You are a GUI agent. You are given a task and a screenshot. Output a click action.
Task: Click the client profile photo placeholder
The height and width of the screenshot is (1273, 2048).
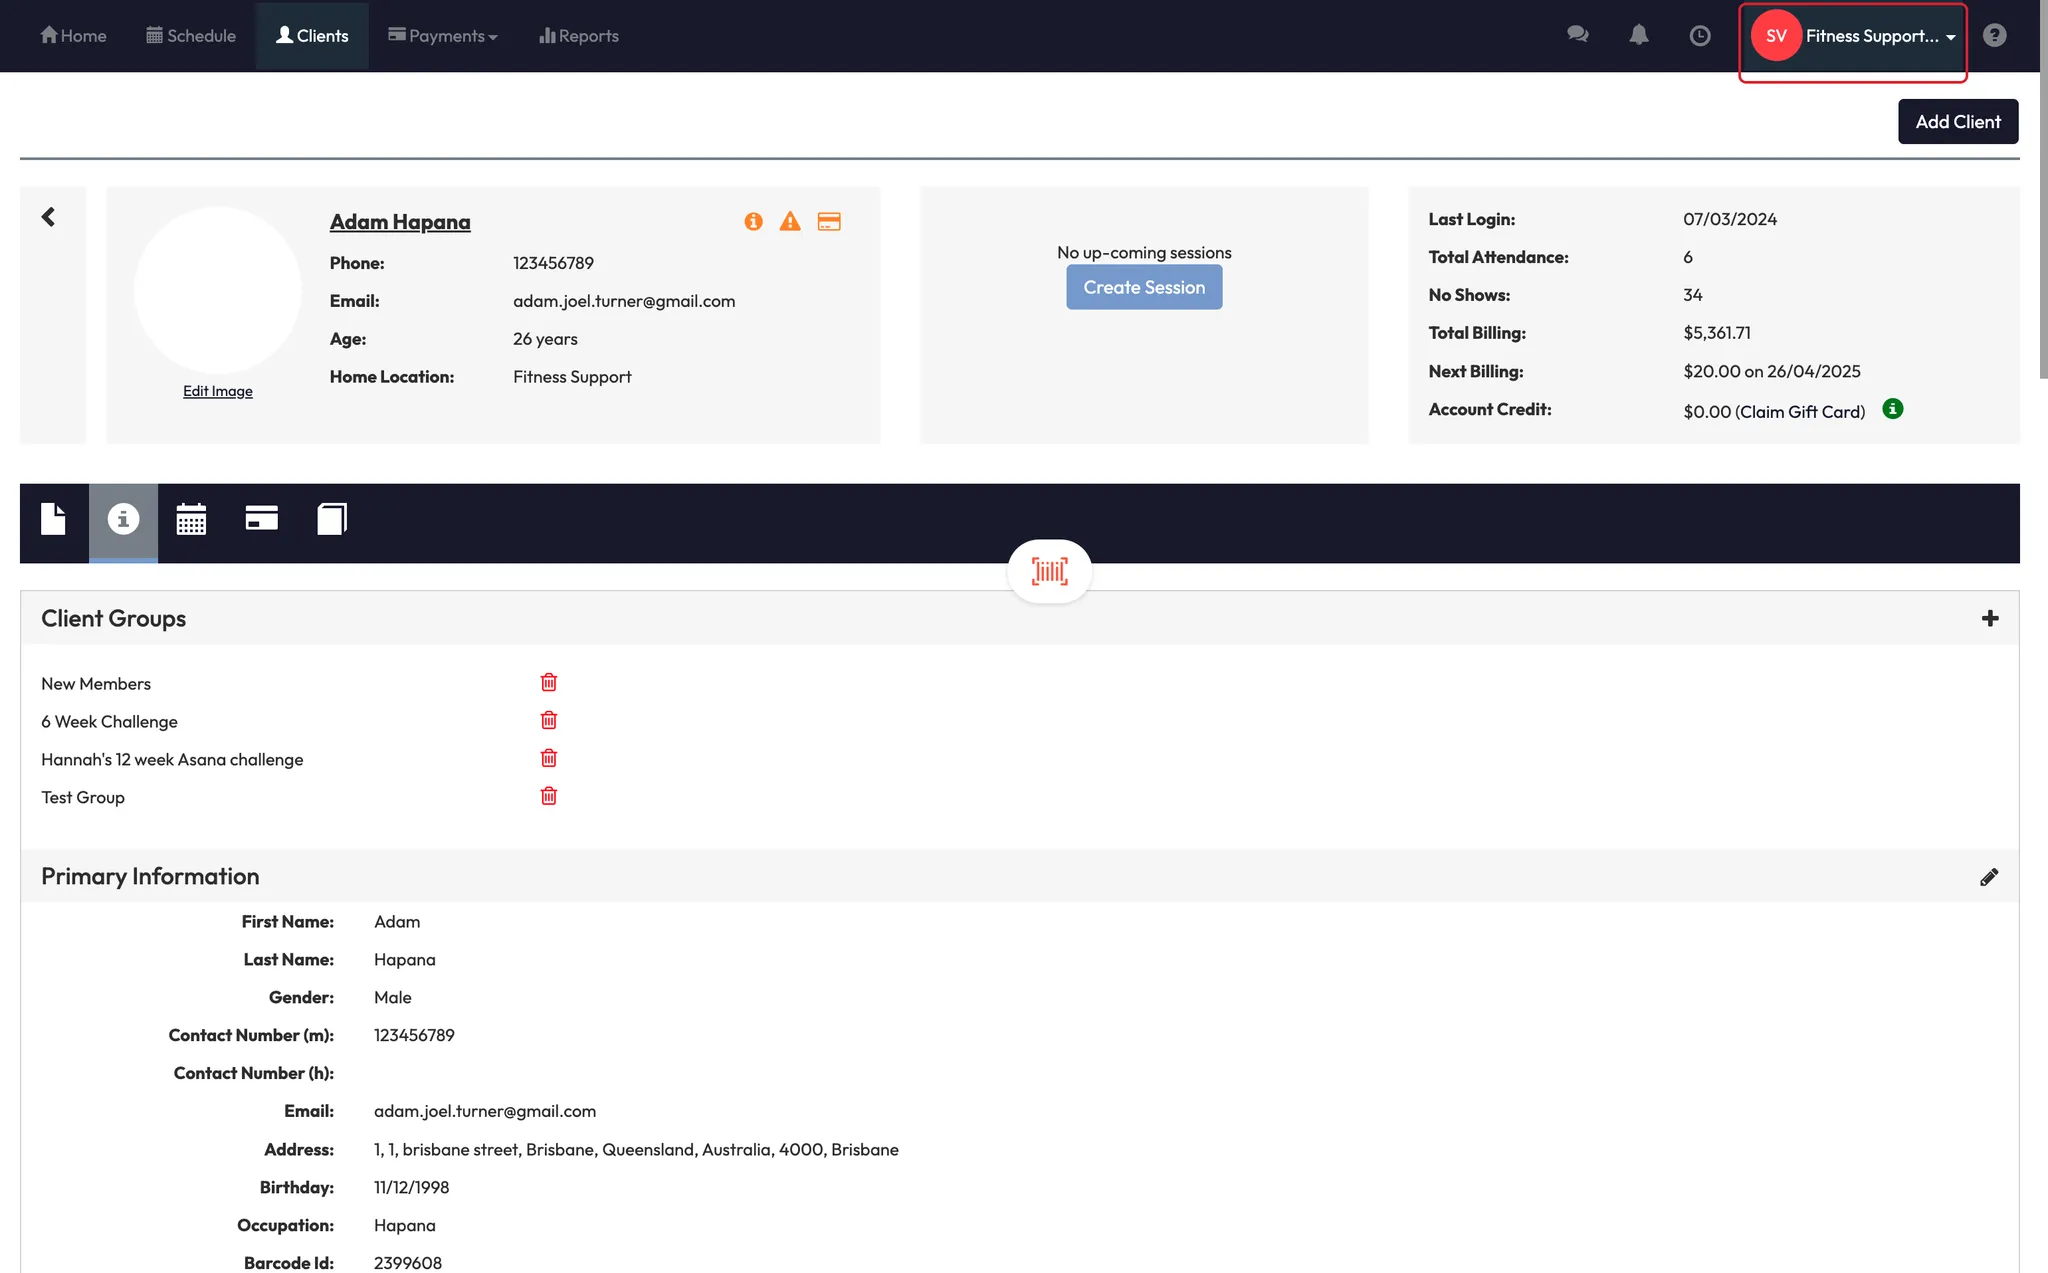click(217, 291)
